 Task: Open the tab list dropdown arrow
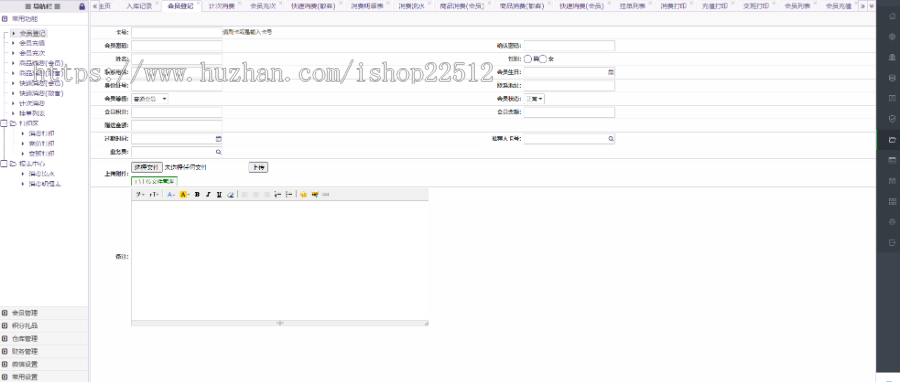pos(871,6)
